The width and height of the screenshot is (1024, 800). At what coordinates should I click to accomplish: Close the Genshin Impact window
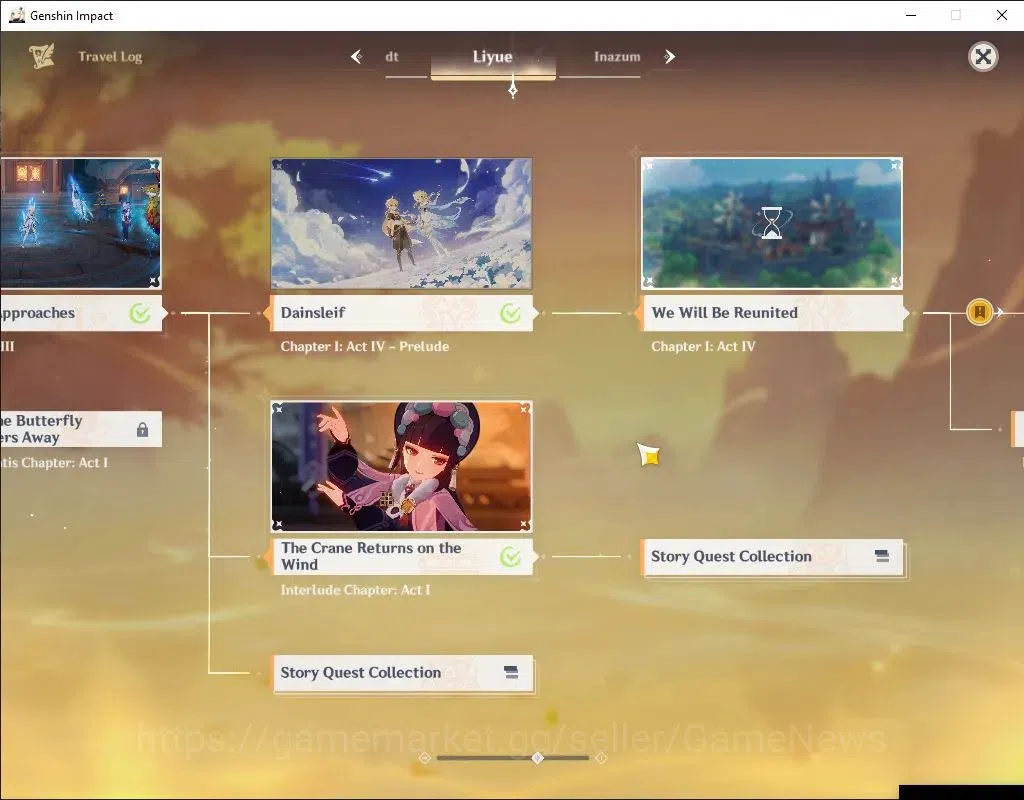pos(1002,15)
